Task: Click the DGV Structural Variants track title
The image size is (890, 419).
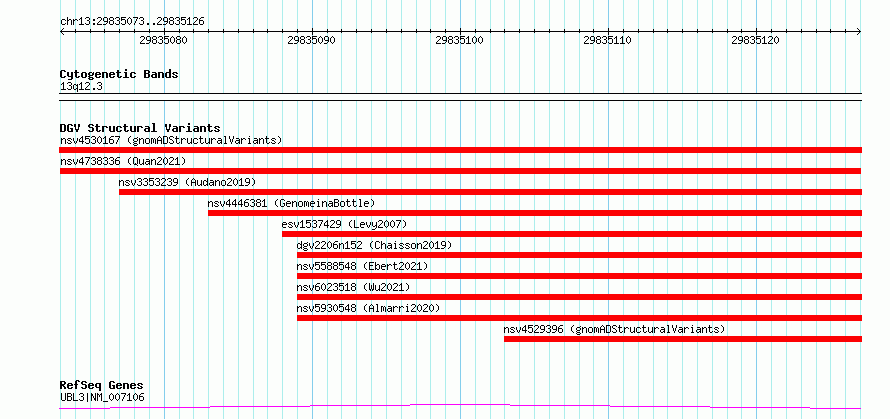Action: coord(140,128)
